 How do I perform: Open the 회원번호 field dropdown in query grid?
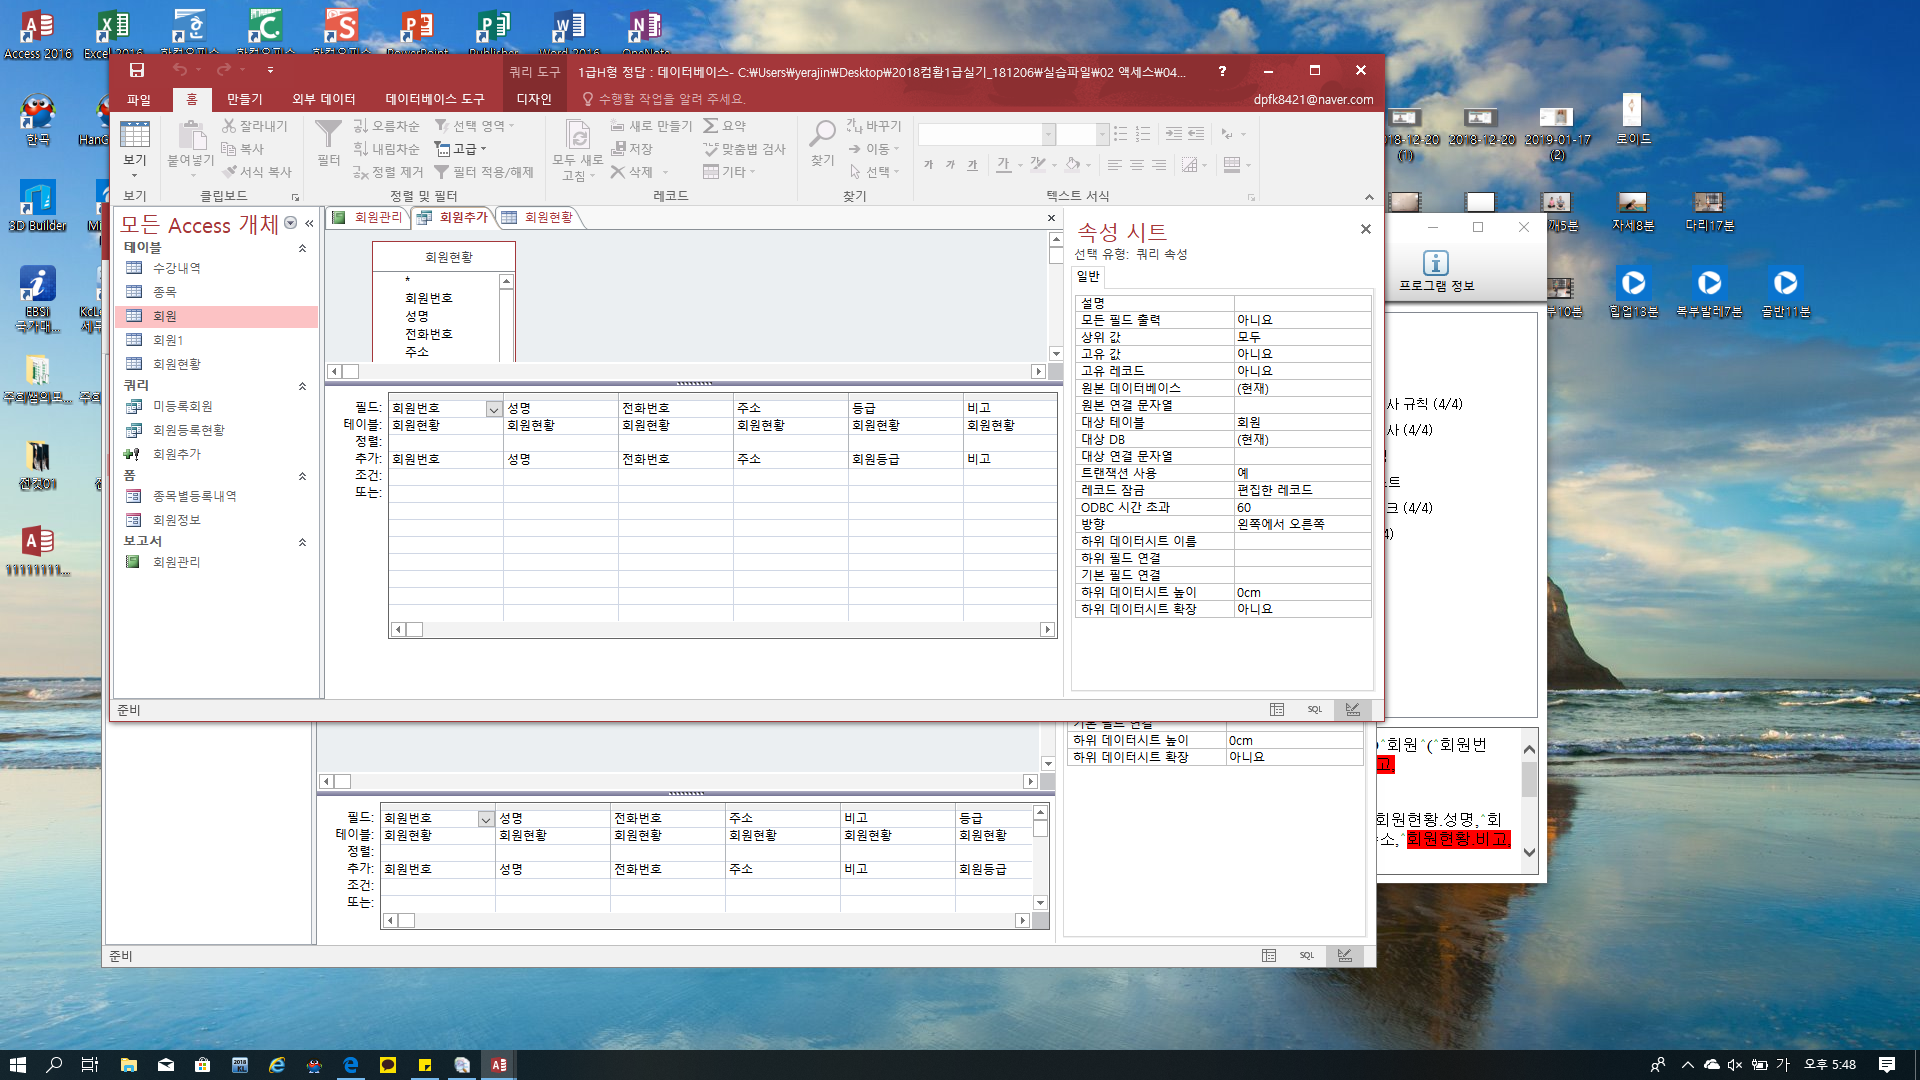(x=493, y=409)
